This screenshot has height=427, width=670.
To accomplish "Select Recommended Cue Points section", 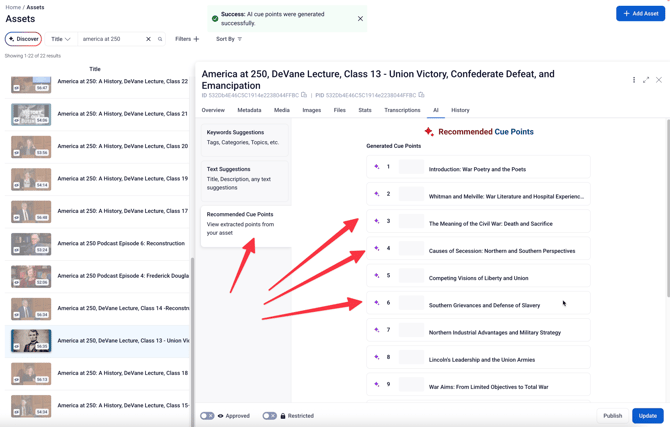I will tap(246, 226).
